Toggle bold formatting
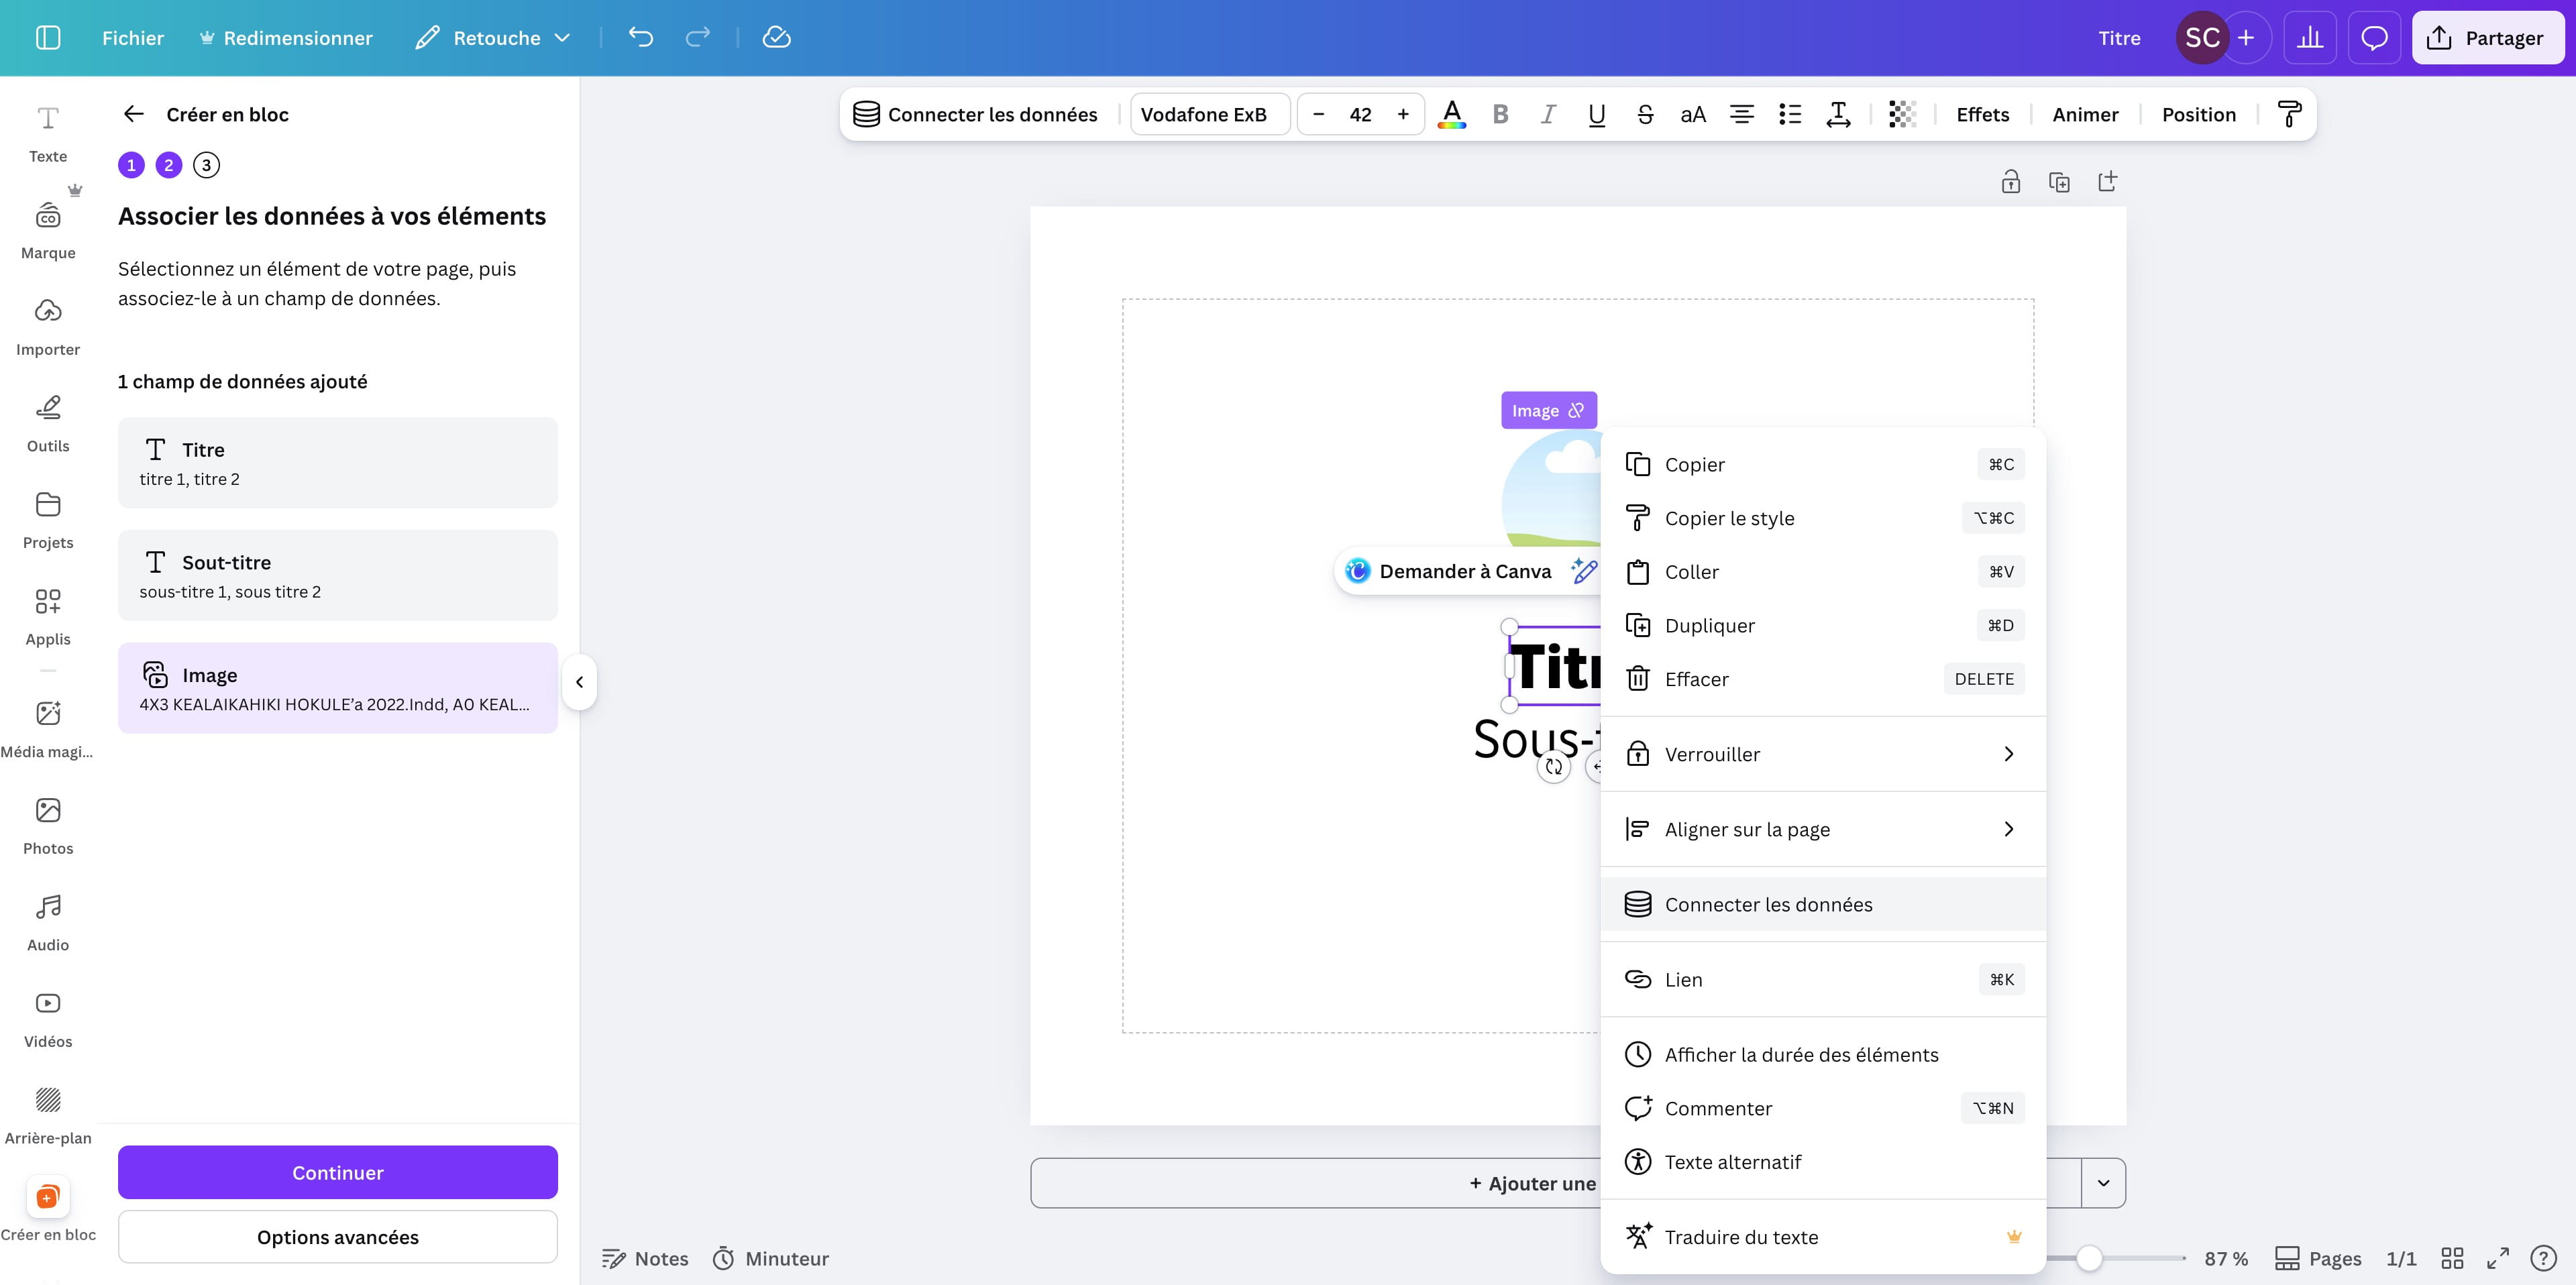The width and height of the screenshot is (2576, 1285). point(1500,114)
